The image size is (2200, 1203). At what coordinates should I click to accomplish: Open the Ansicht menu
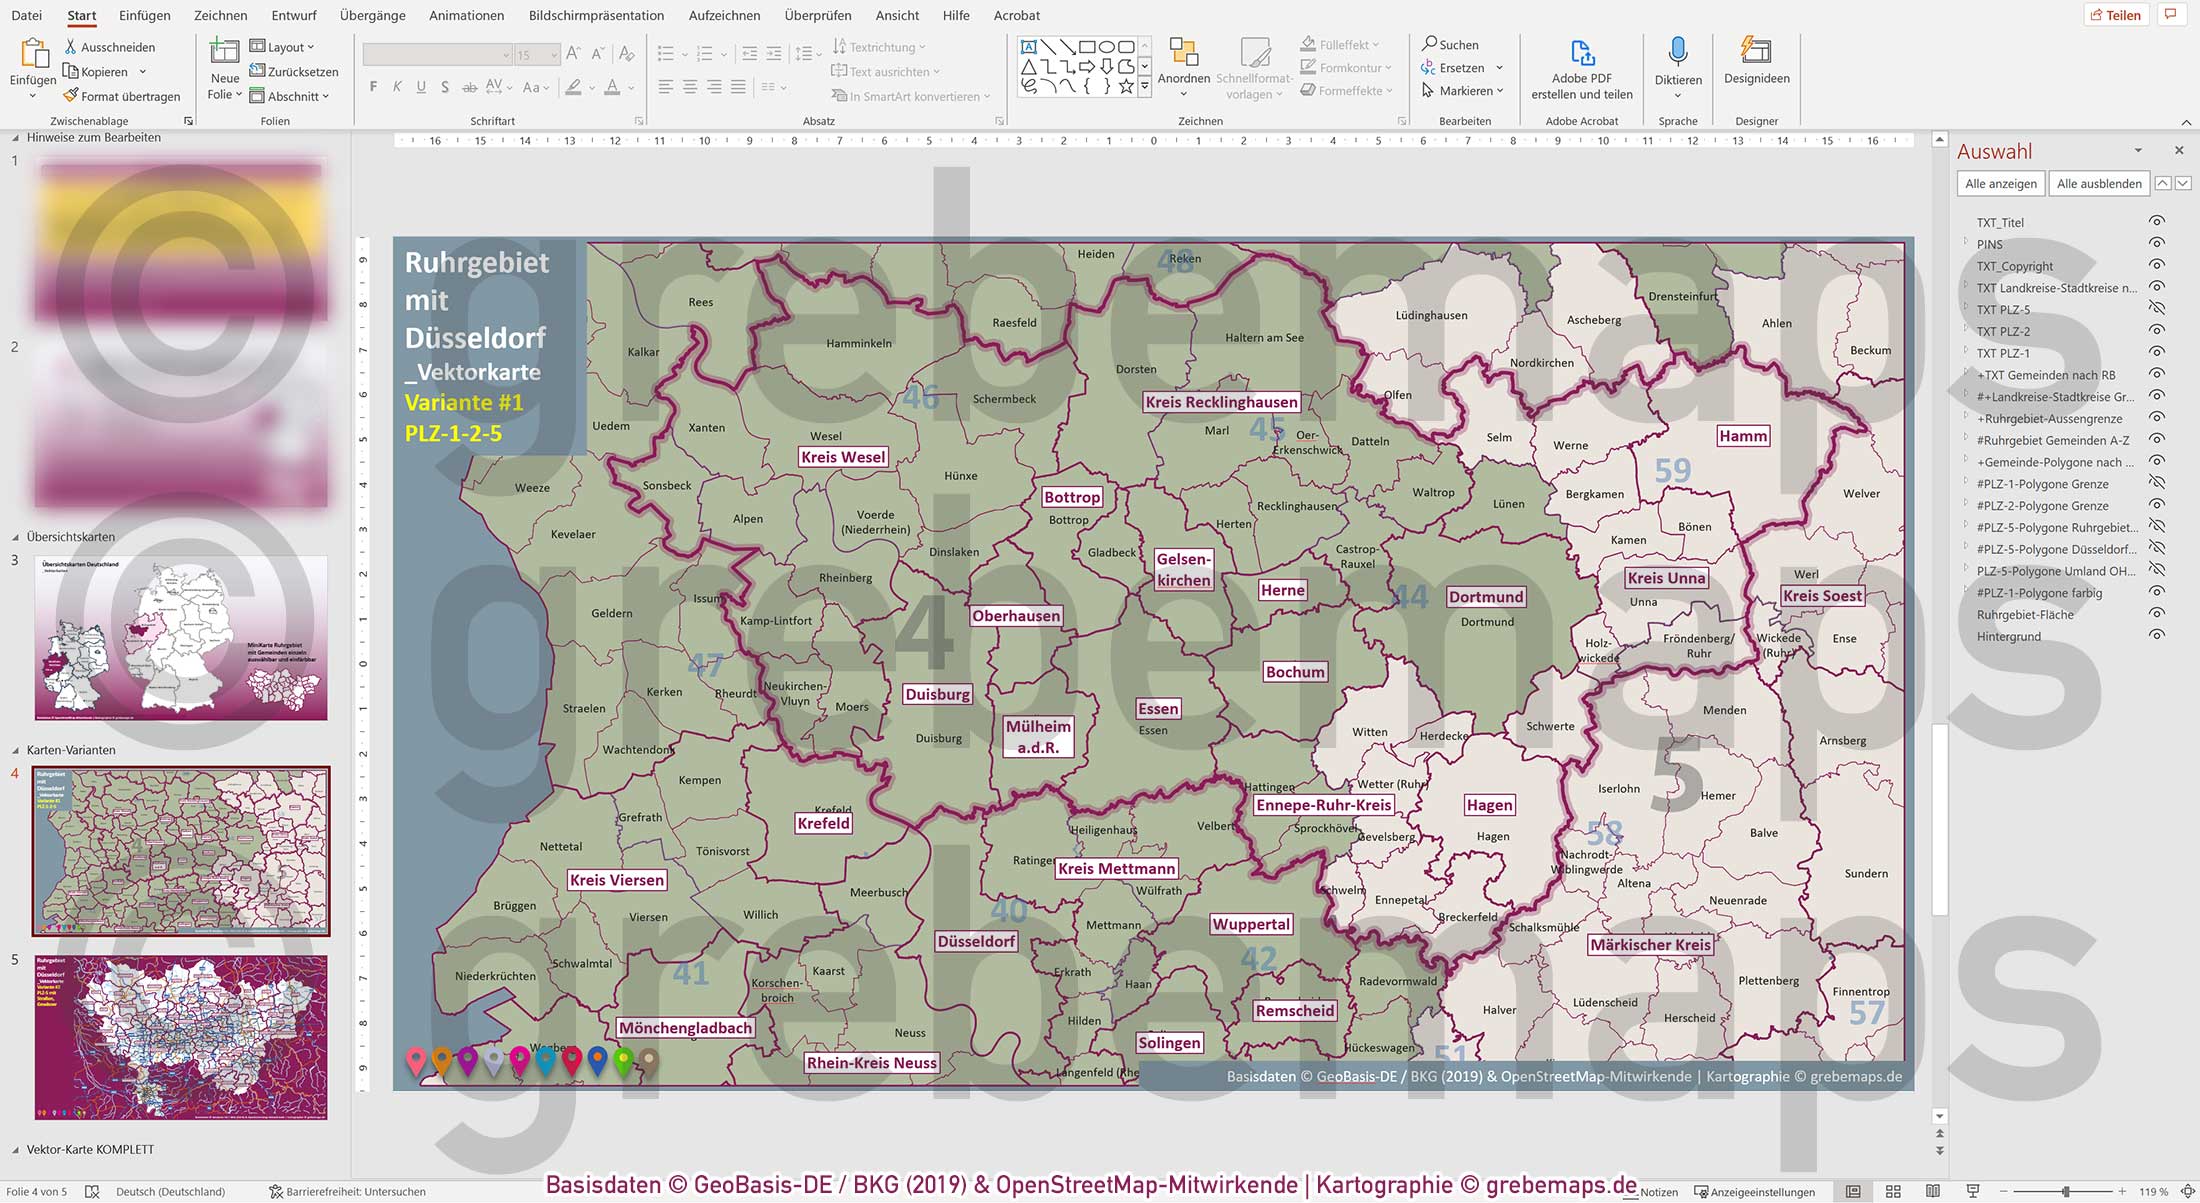896,15
